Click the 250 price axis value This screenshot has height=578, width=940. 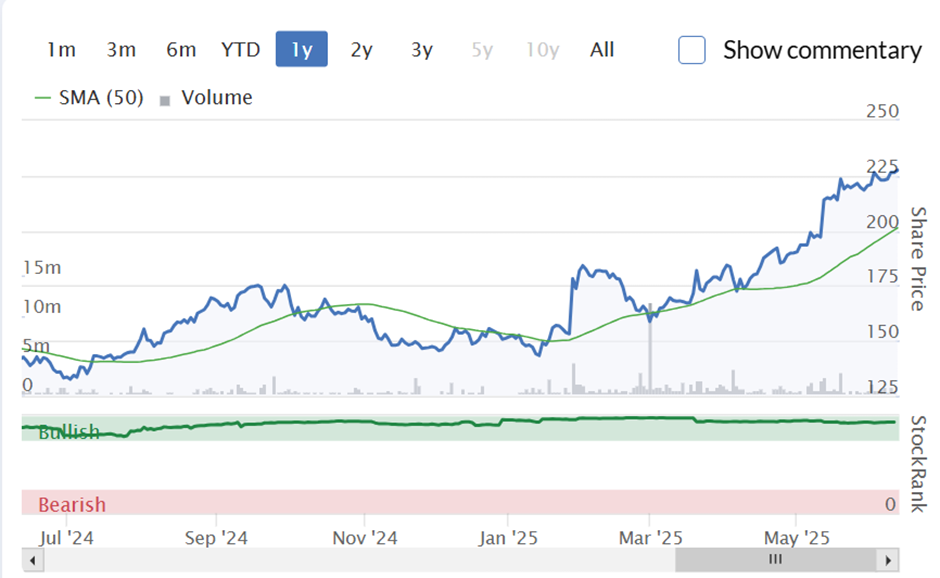pos(882,111)
